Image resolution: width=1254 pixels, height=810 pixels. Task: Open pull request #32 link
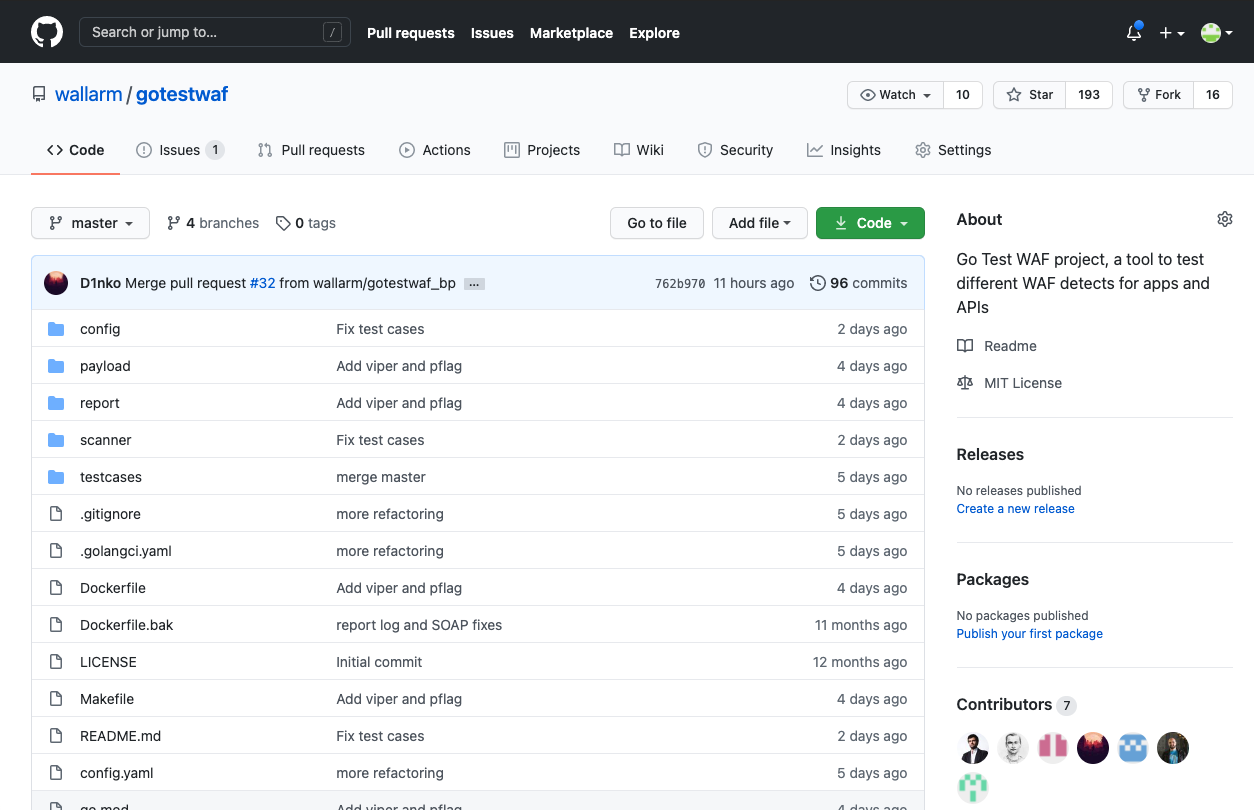(x=262, y=283)
